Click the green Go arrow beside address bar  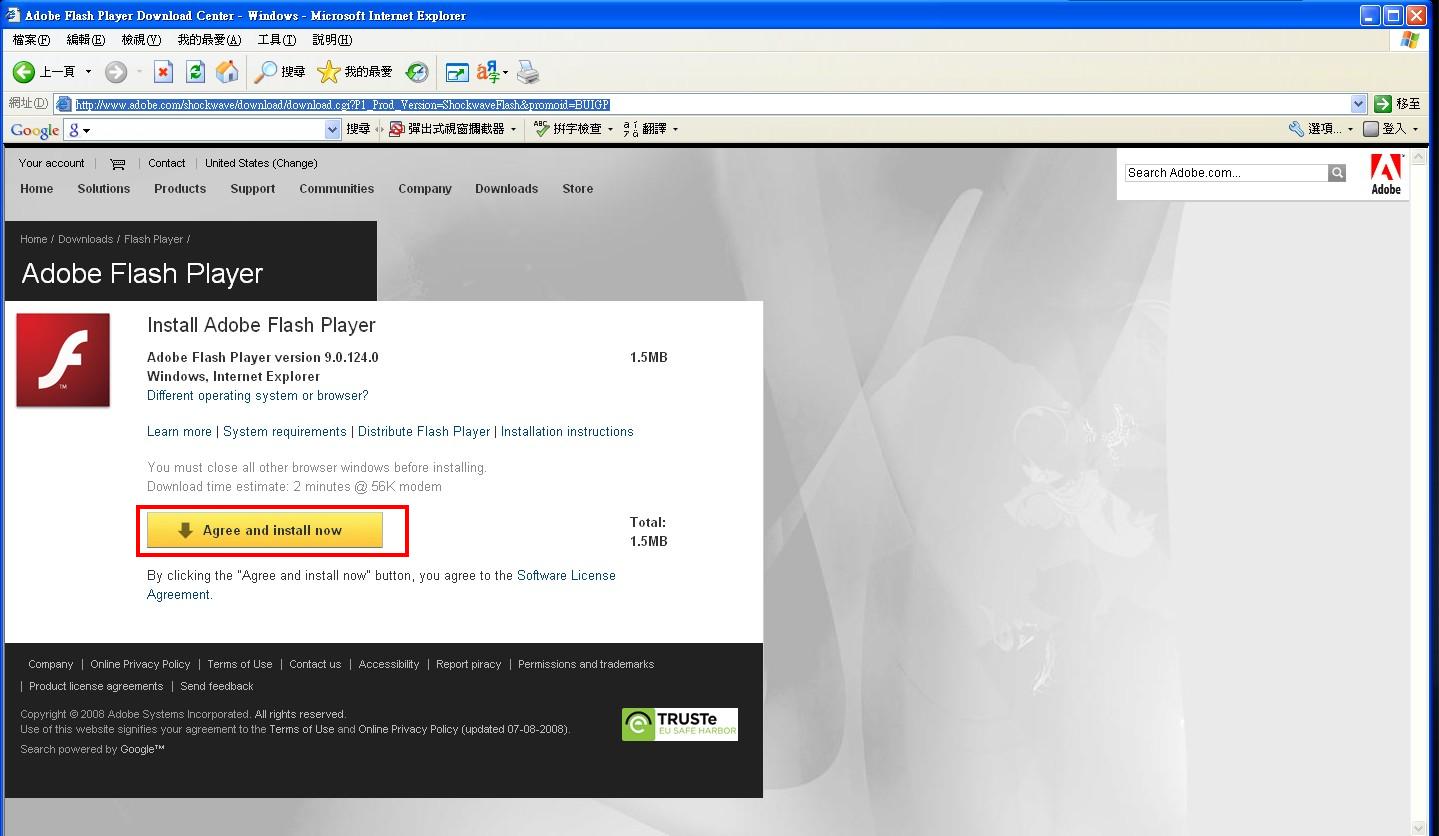pos(1383,104)
